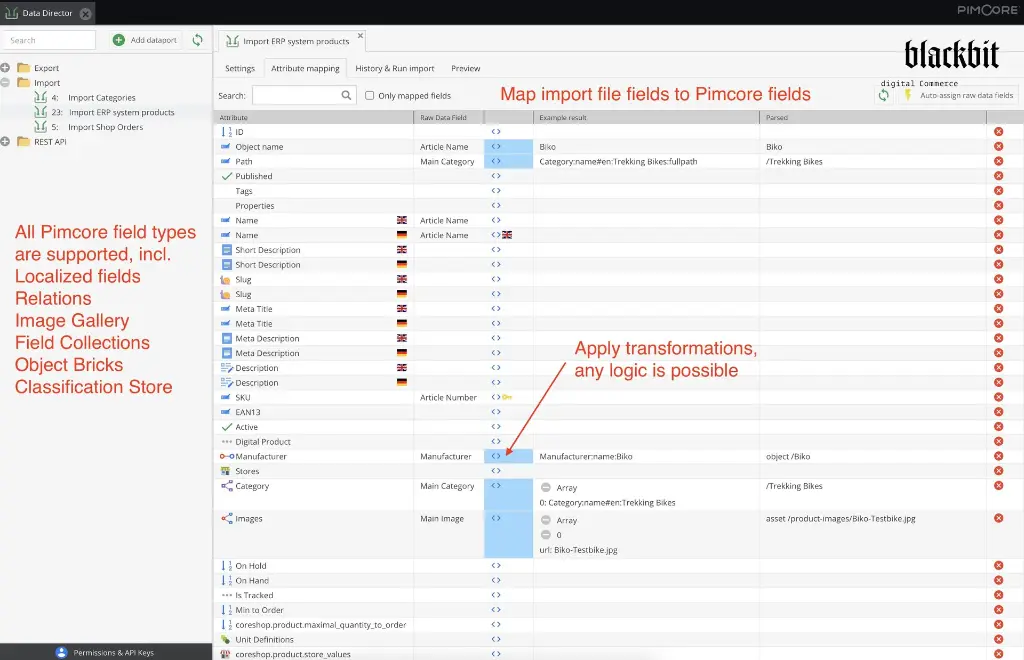Screen dimensions: 1024x660
Task: Select Main Image raw data field cell
Action: coord(448,518)
